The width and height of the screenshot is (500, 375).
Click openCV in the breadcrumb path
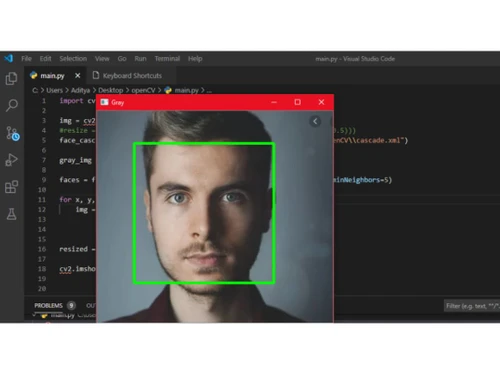click(x=143, y=90)
